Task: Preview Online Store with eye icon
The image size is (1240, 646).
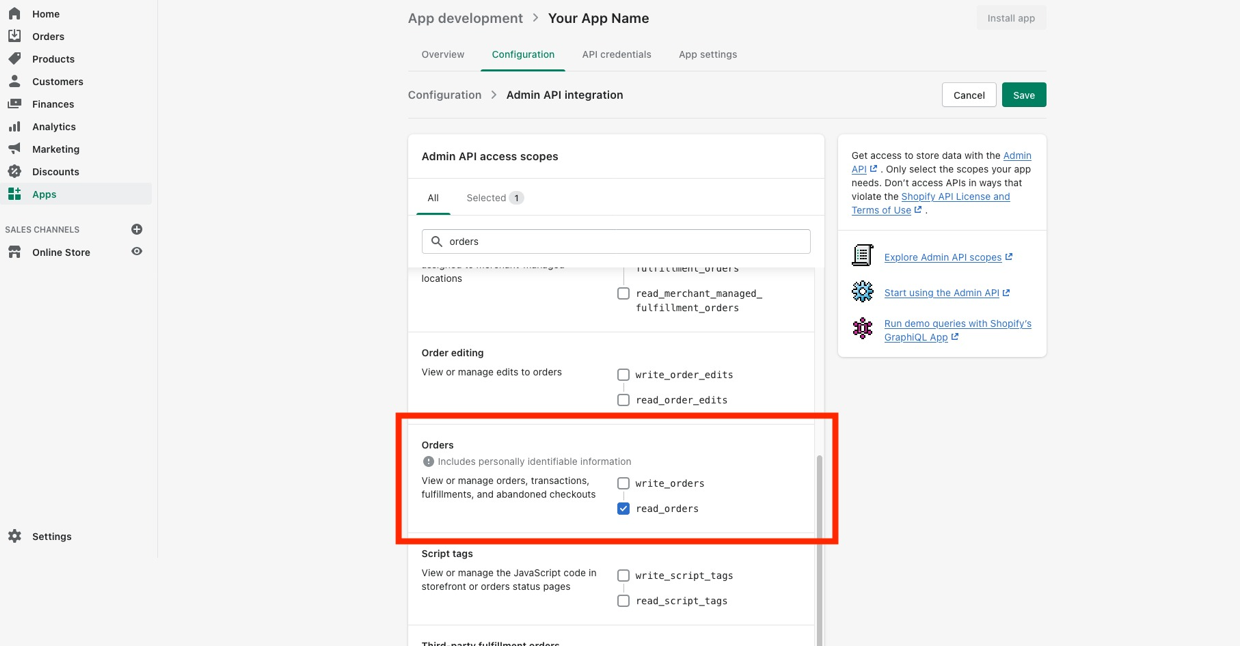Action: point(137,252)
